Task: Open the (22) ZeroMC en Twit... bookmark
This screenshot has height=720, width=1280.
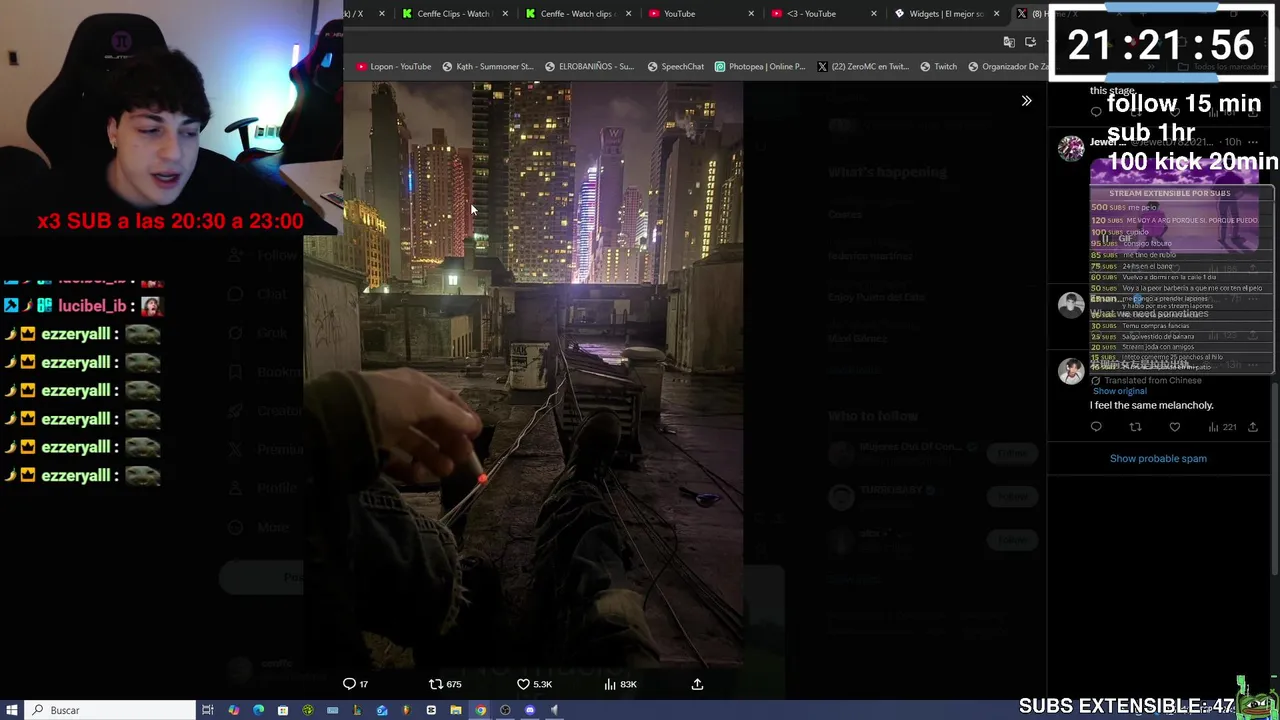Action: [x=863, y=67]
